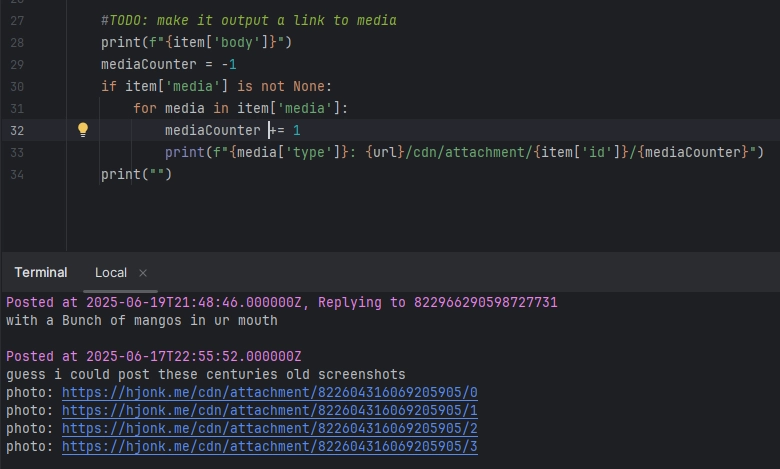Click line number 30 in the gutter
The height and width of the screenshot is (469, 780).
pos(17,87)
